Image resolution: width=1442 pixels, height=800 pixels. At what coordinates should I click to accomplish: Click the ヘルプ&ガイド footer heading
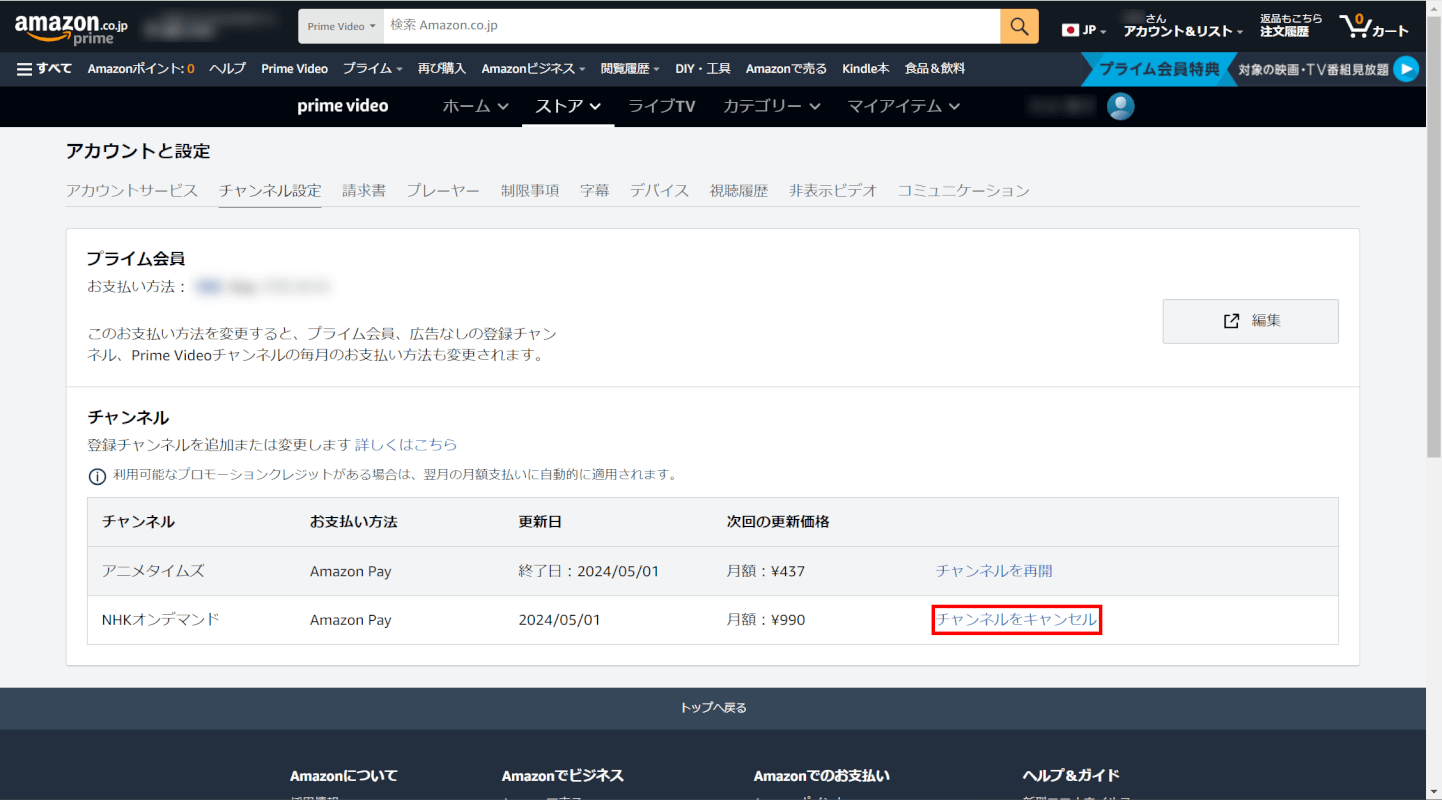1071,775
